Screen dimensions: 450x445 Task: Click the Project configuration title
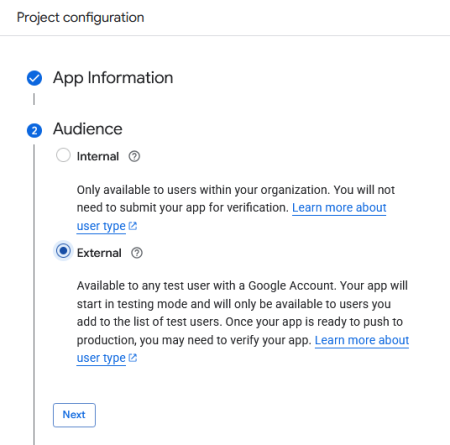tap(80, 18)
